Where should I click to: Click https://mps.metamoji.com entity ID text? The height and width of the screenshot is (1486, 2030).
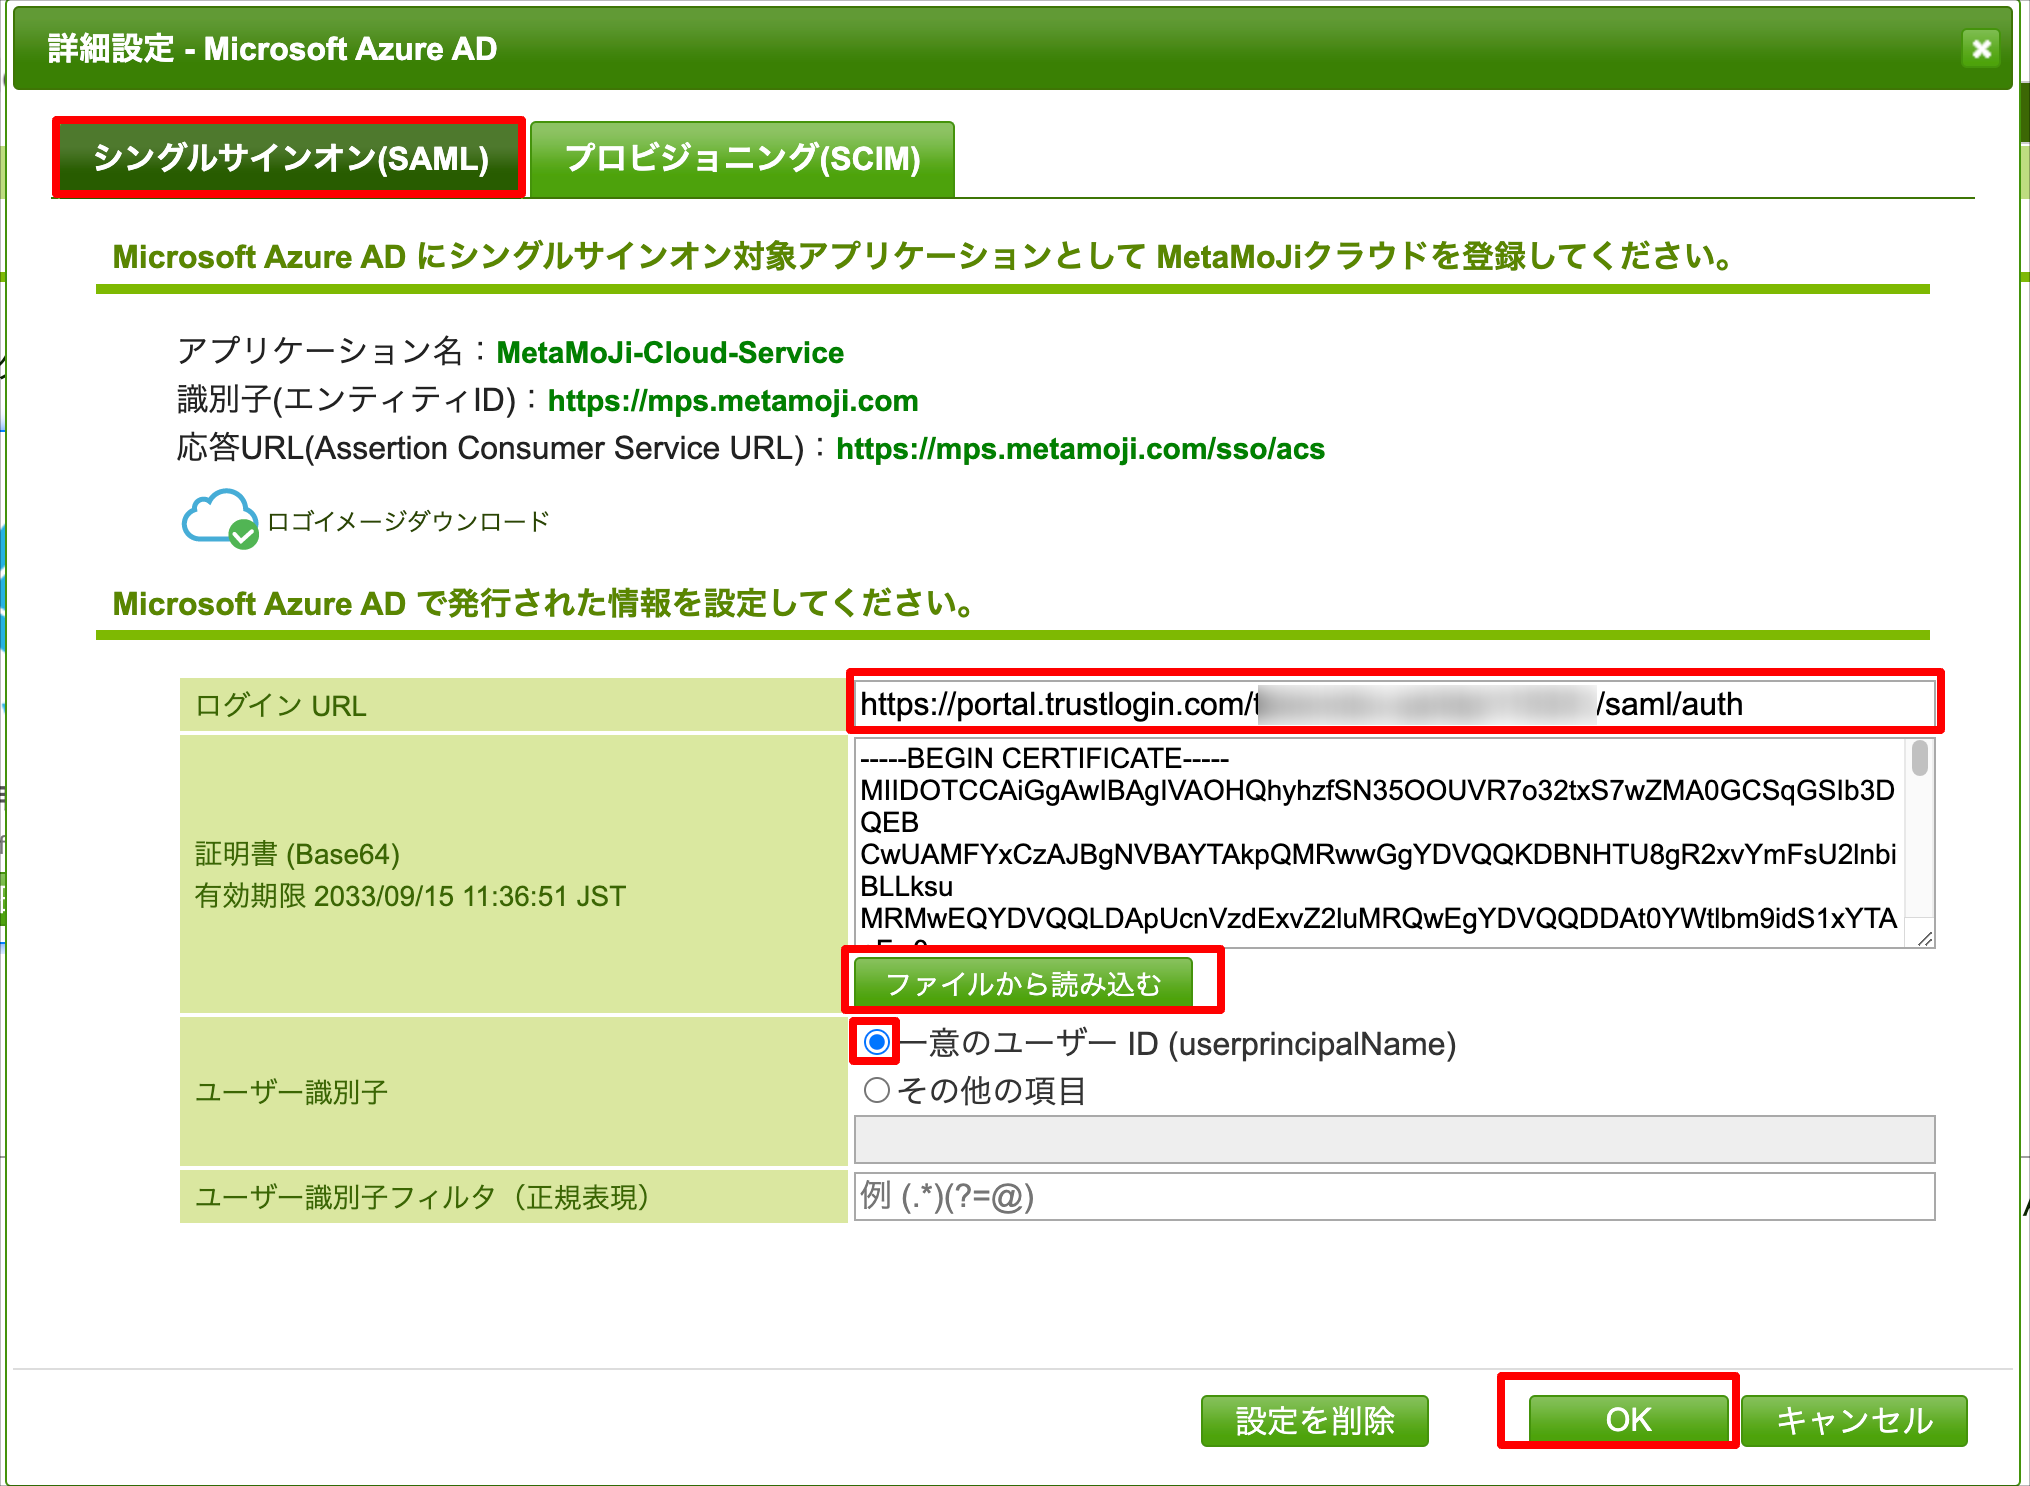click(733, 401)
